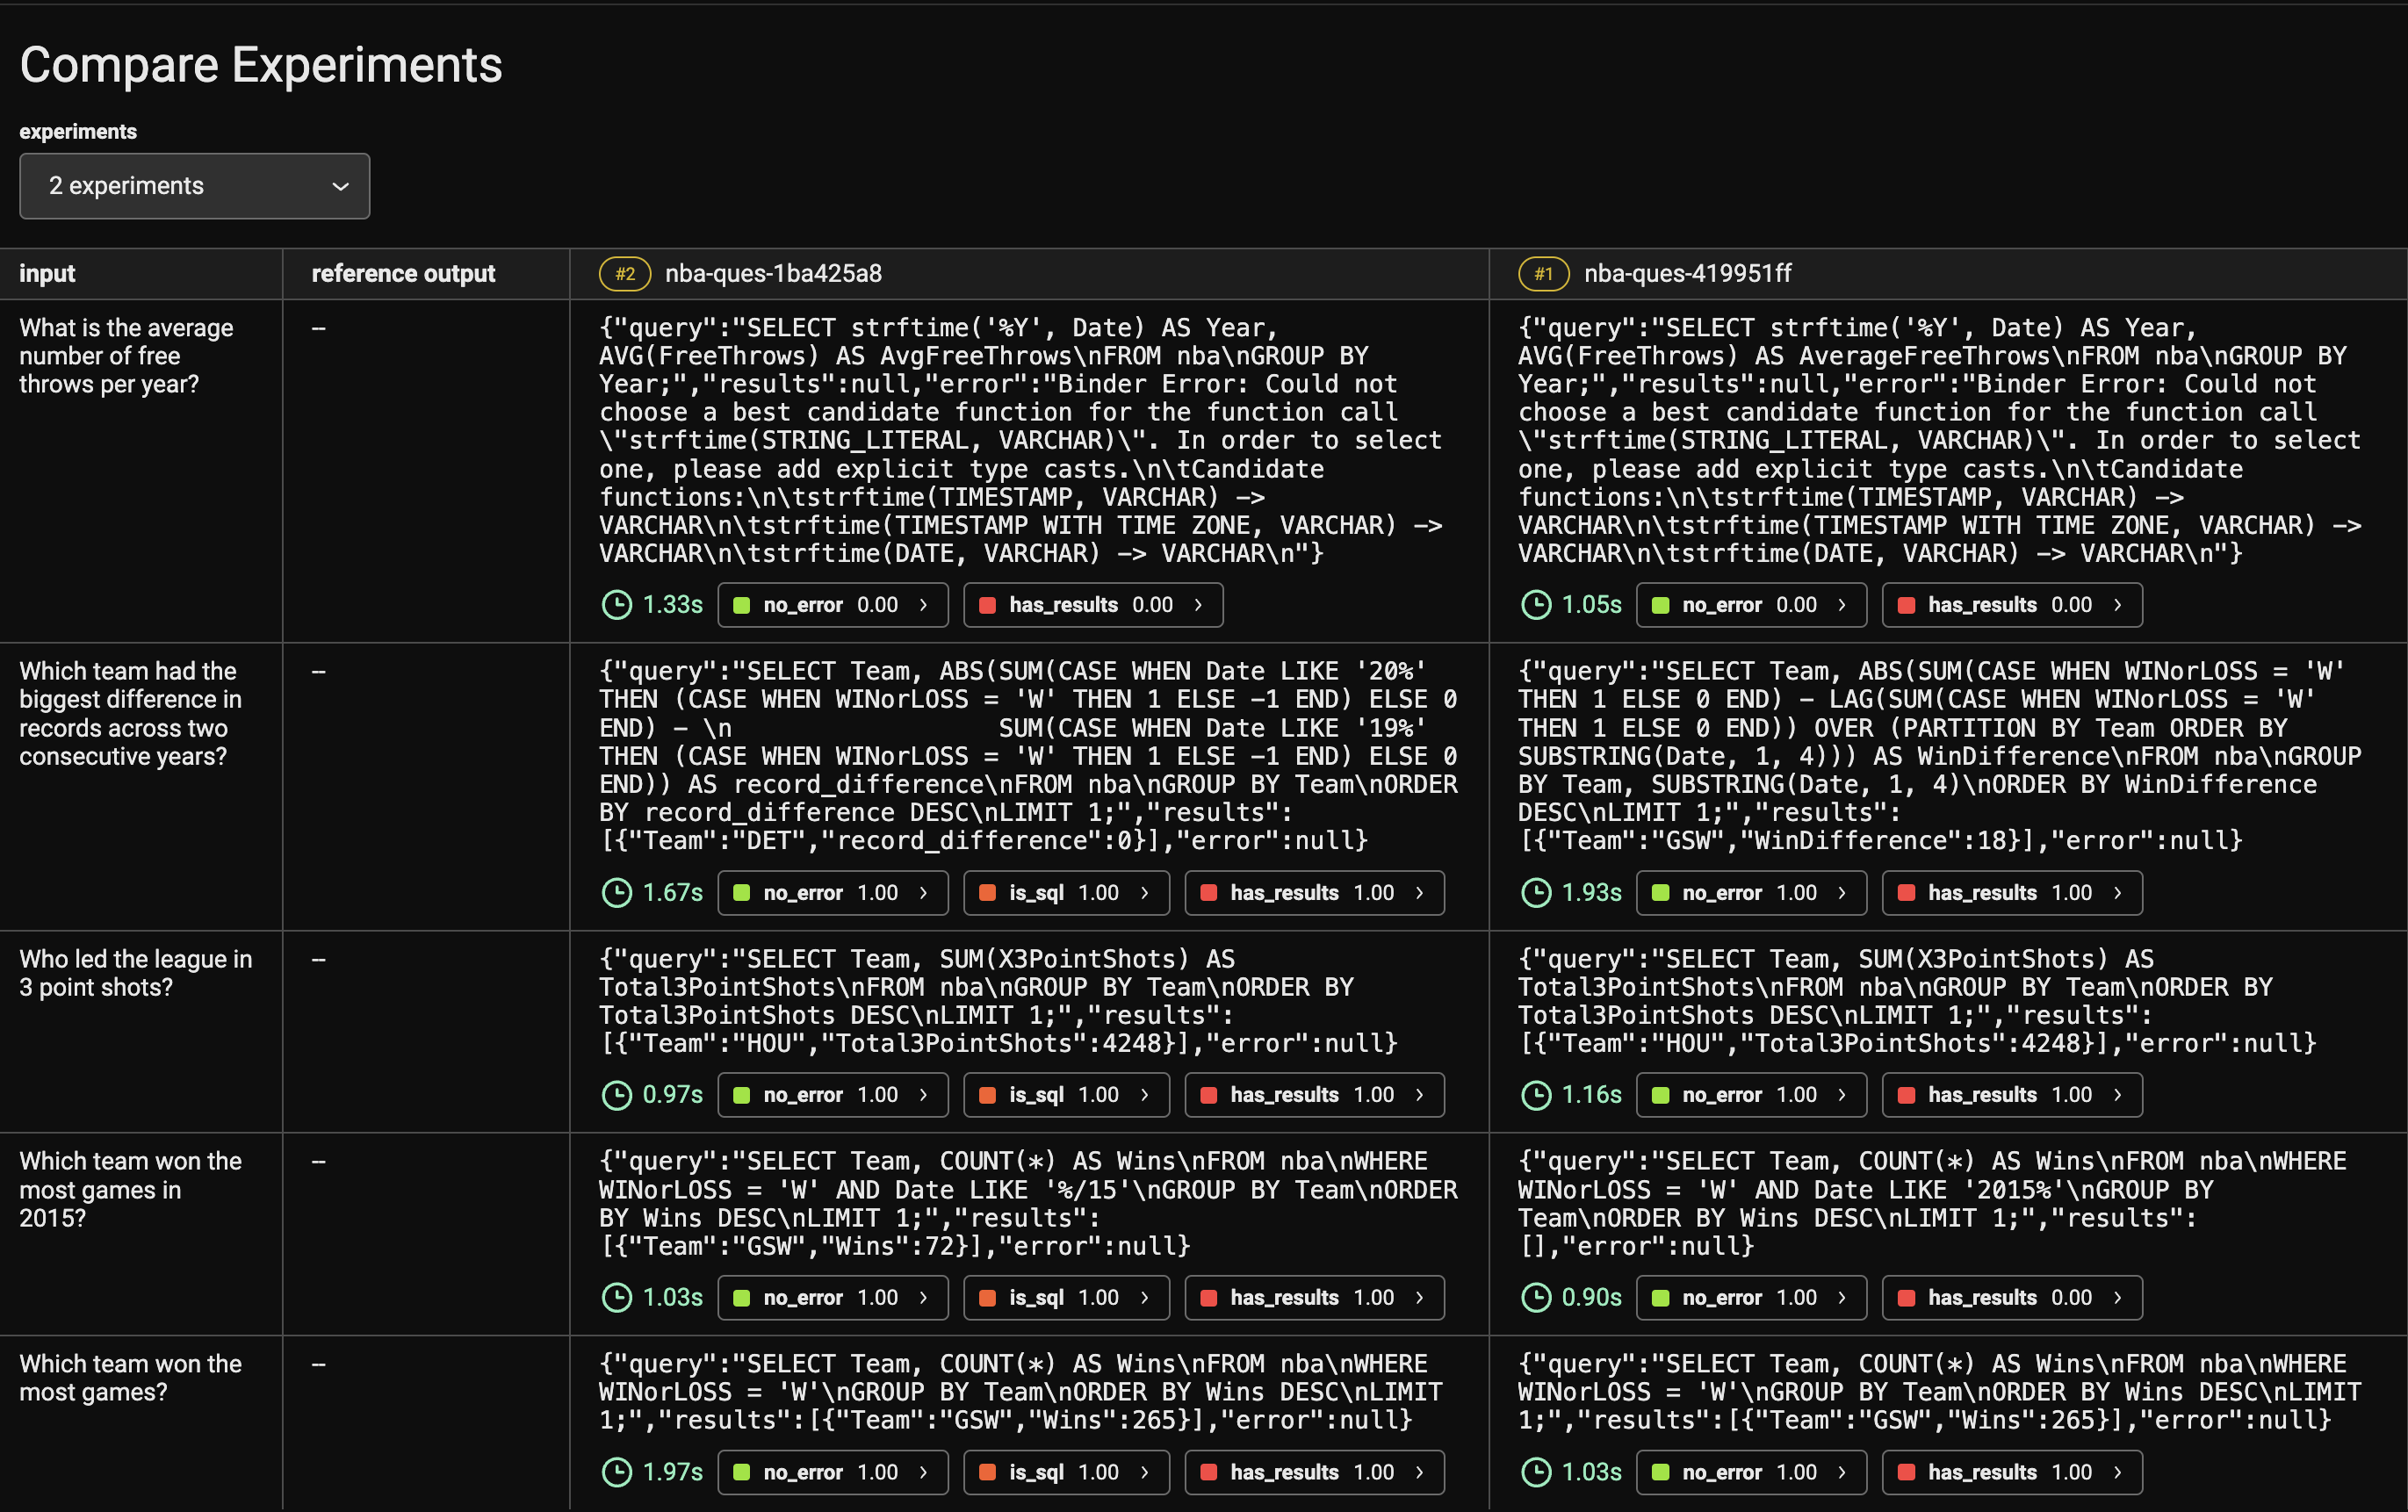
Task: Click the clock icon next to 1.97s
Action: click(617, 1472)
